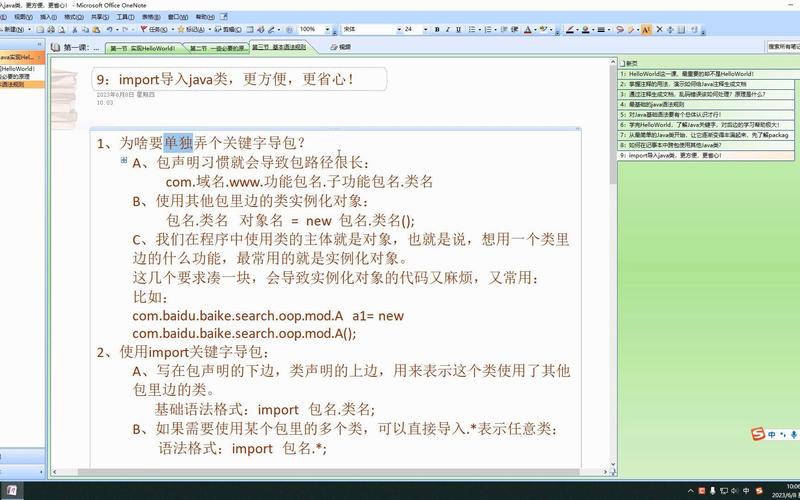Apply the text highlighter color

543,29
